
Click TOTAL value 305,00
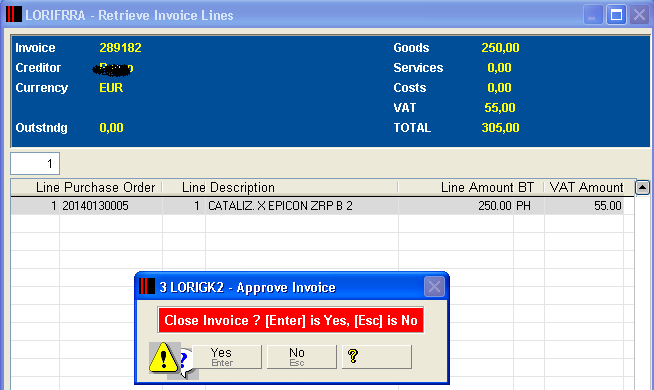coord(500,128)
